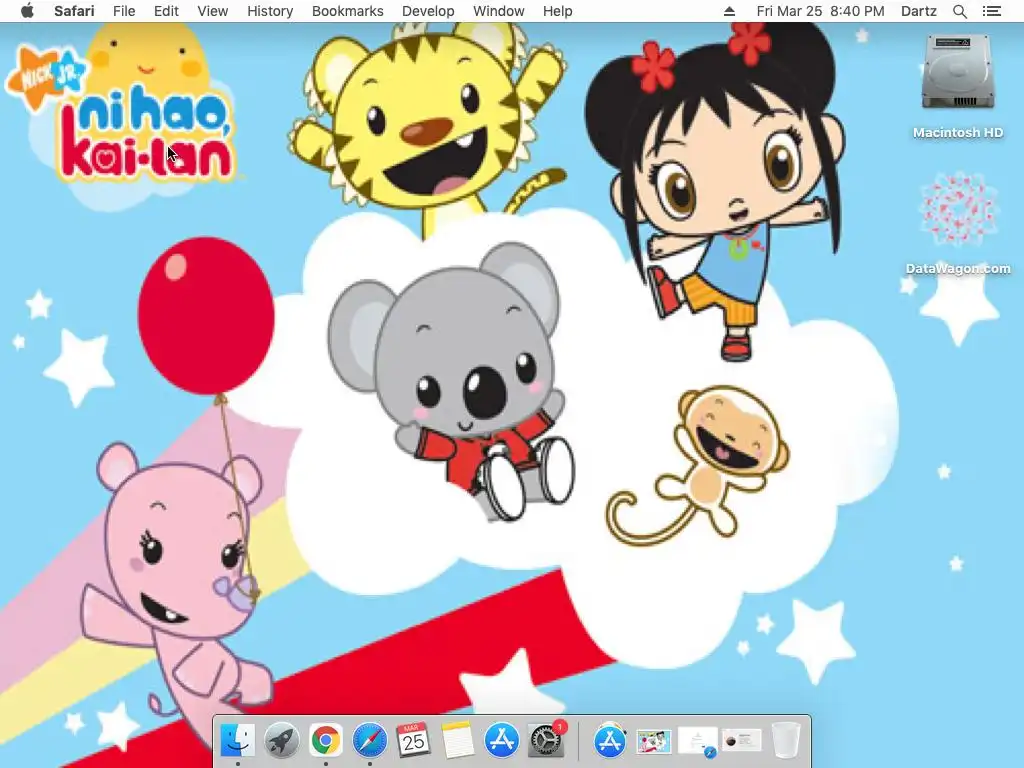
Task: Open the View menu
Action: [212, 11]
